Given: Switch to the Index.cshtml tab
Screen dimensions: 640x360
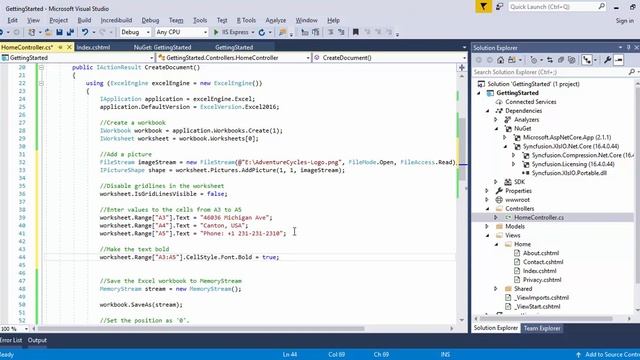Looking at the screenshot, I should point(93,47).
